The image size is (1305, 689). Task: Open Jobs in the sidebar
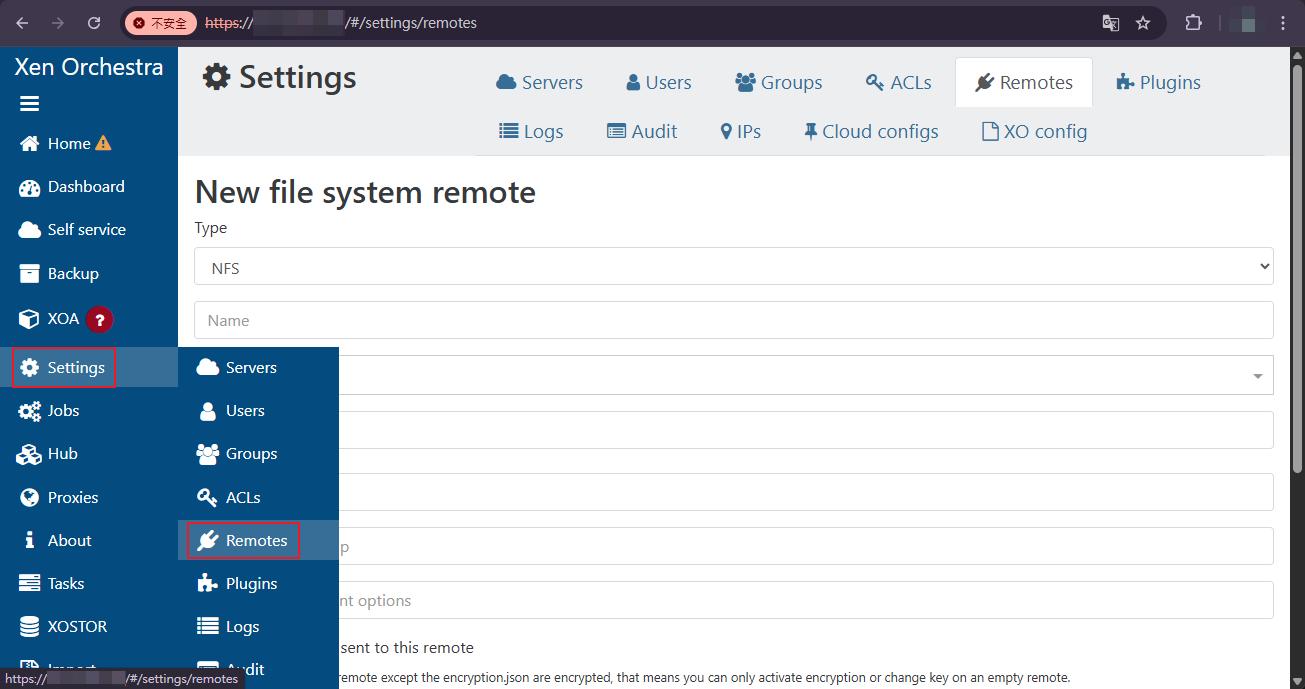pyautogui.click(x=50, y=411)
